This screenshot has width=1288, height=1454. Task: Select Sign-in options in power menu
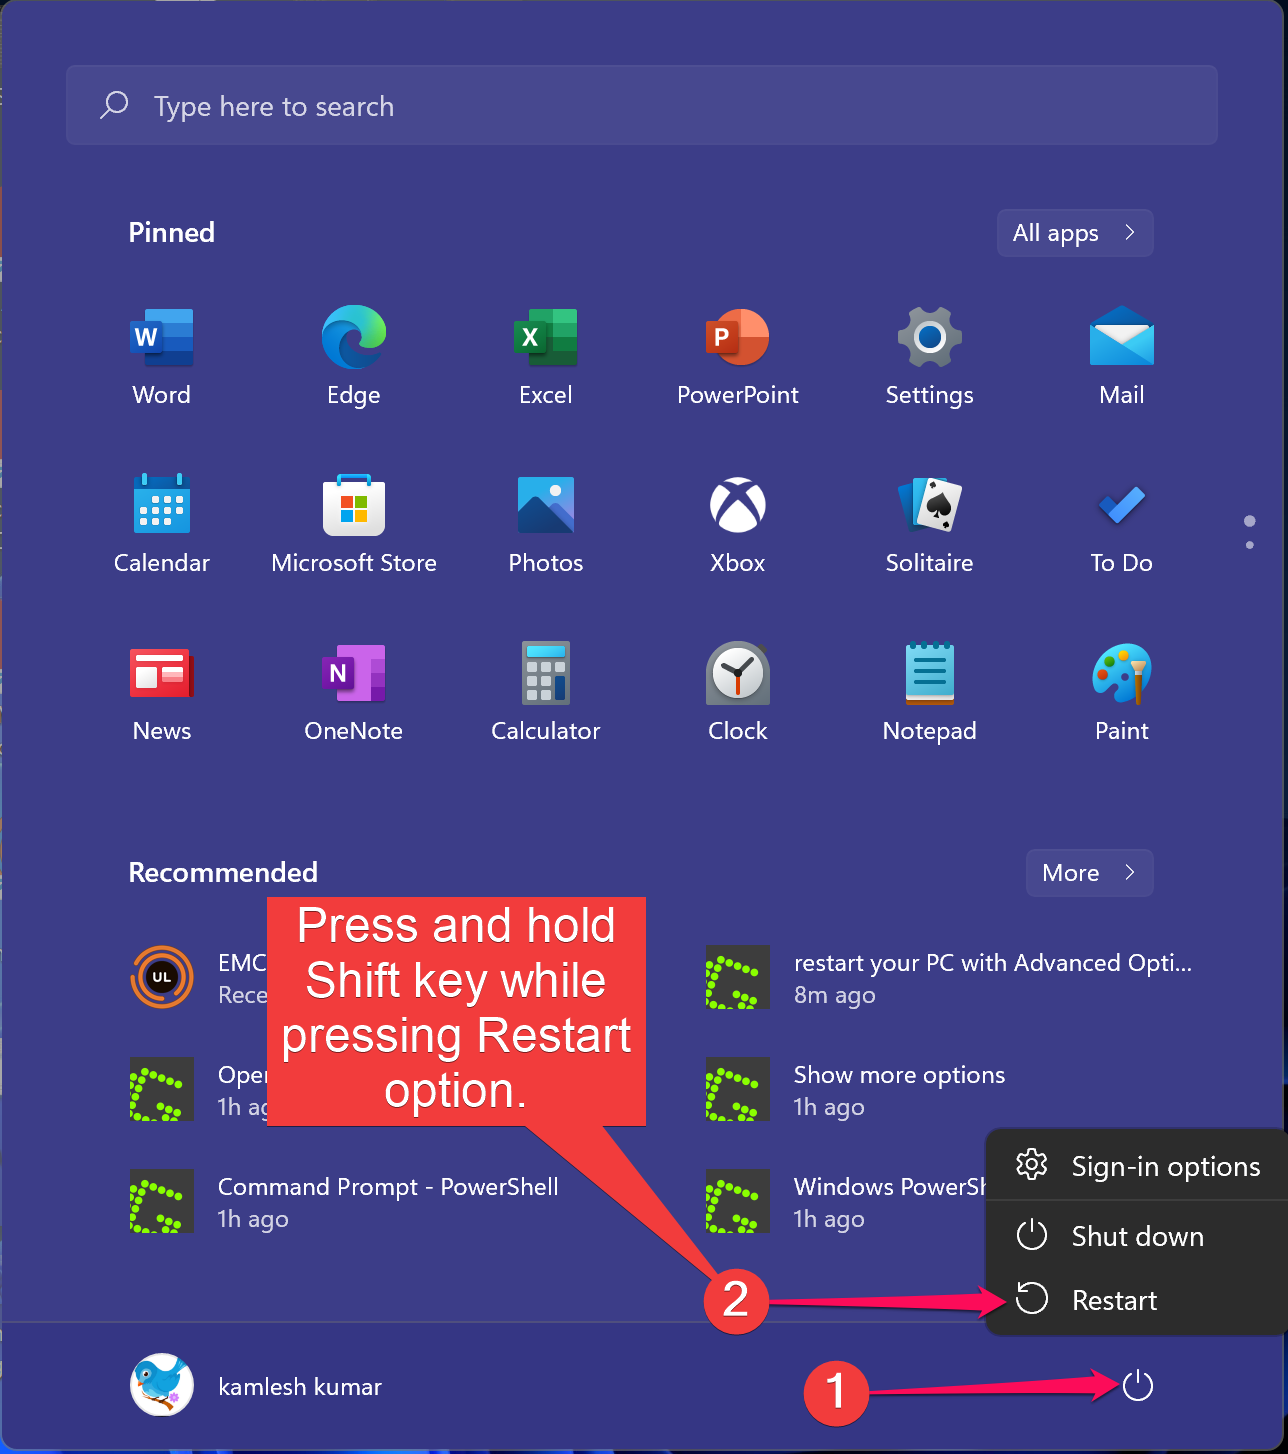coord(1138,1166)
